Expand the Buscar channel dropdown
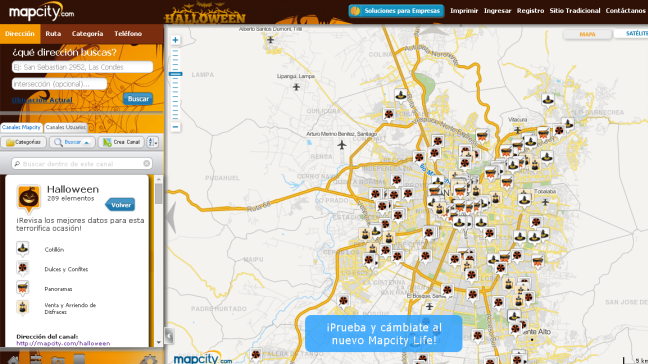Image resolution: width=648 pixels, height=364 pixels. (72, 142)
